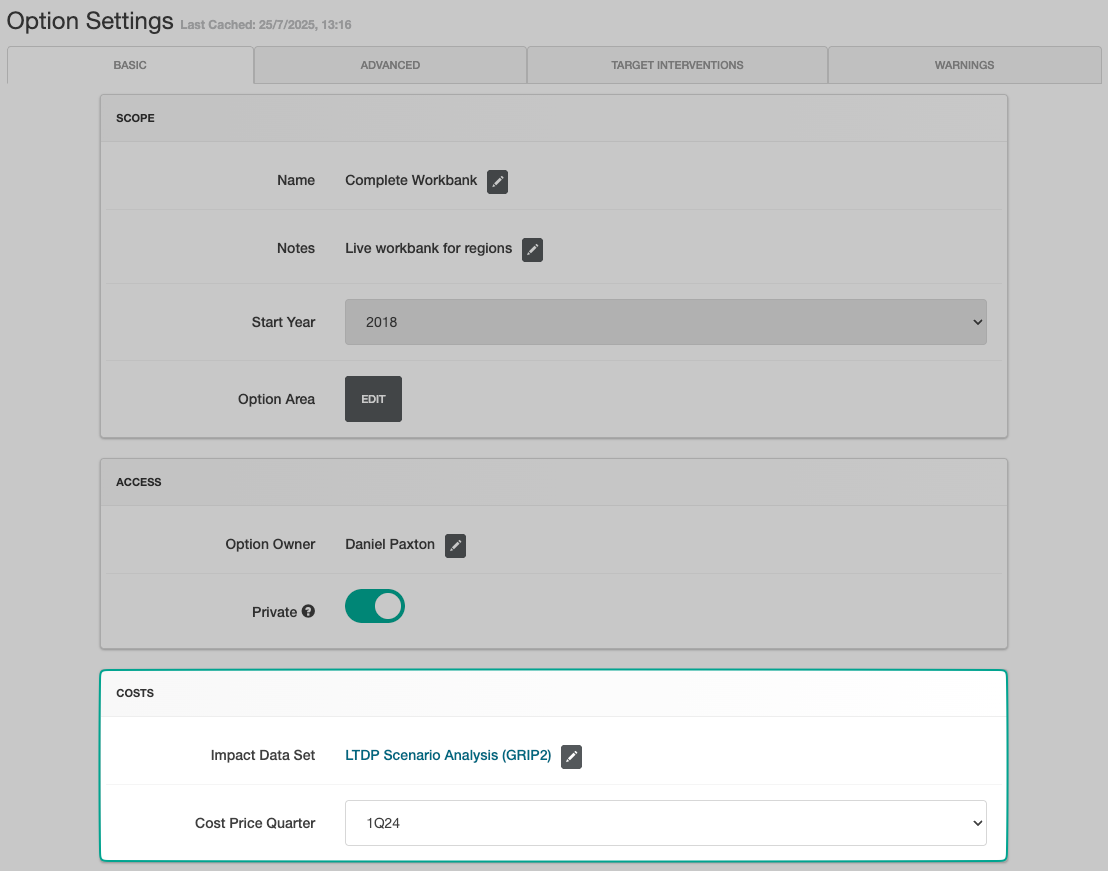Collapse the SCOPE section header

(135, 117)
